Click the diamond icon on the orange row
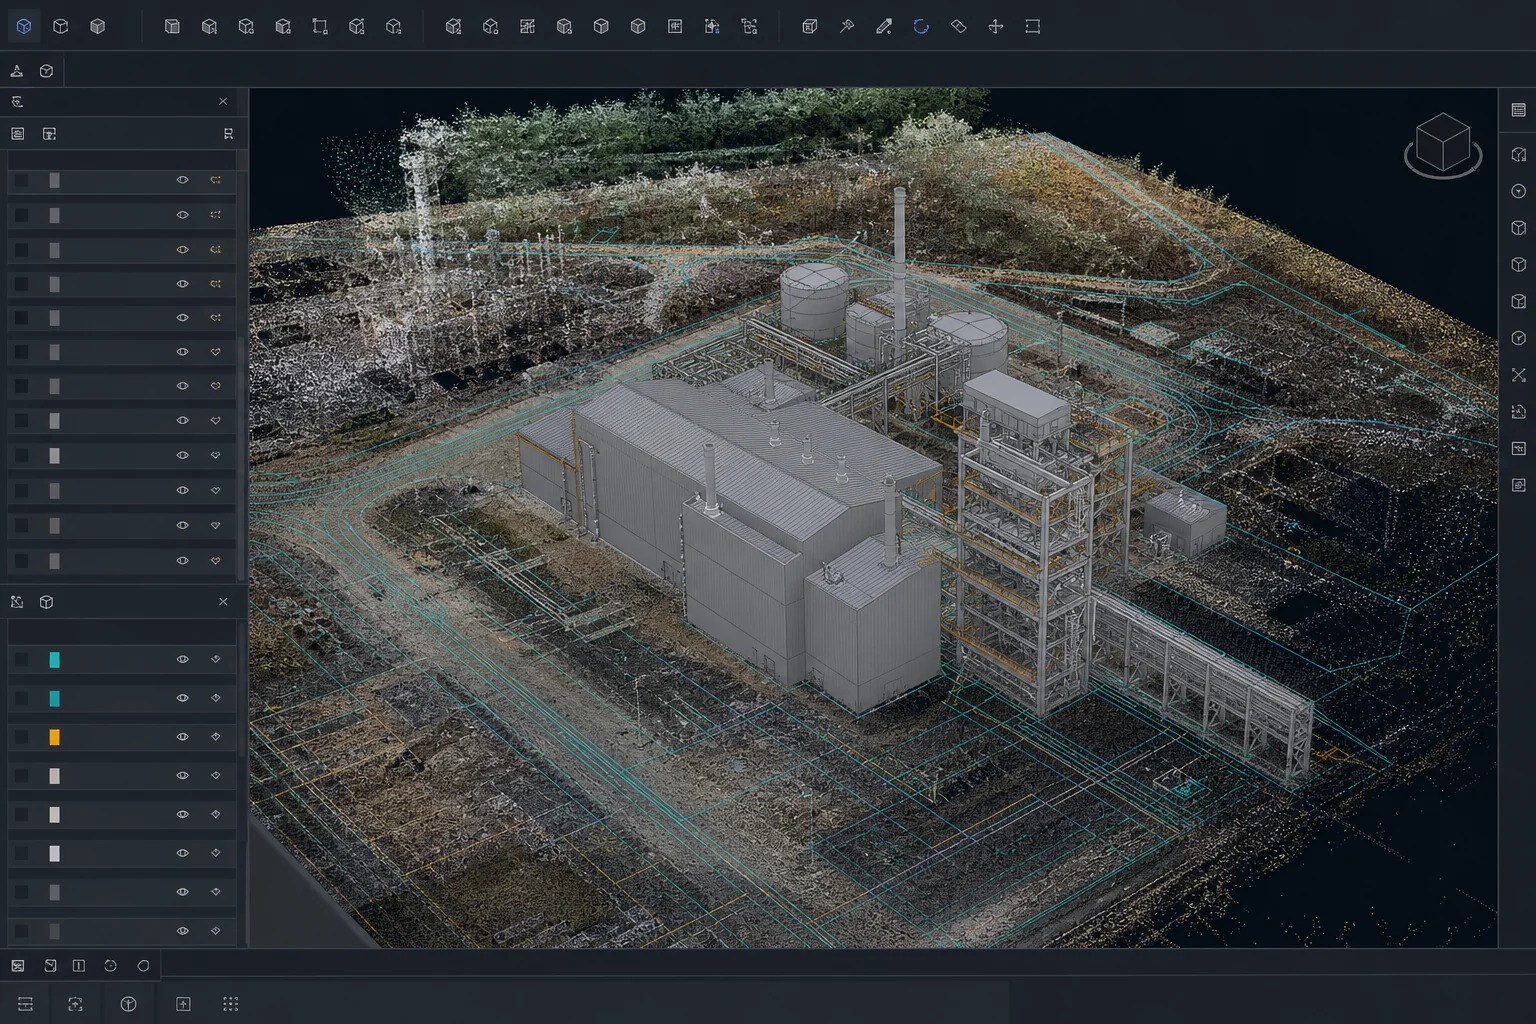Screen dimensions: 1536x1024 215,737
